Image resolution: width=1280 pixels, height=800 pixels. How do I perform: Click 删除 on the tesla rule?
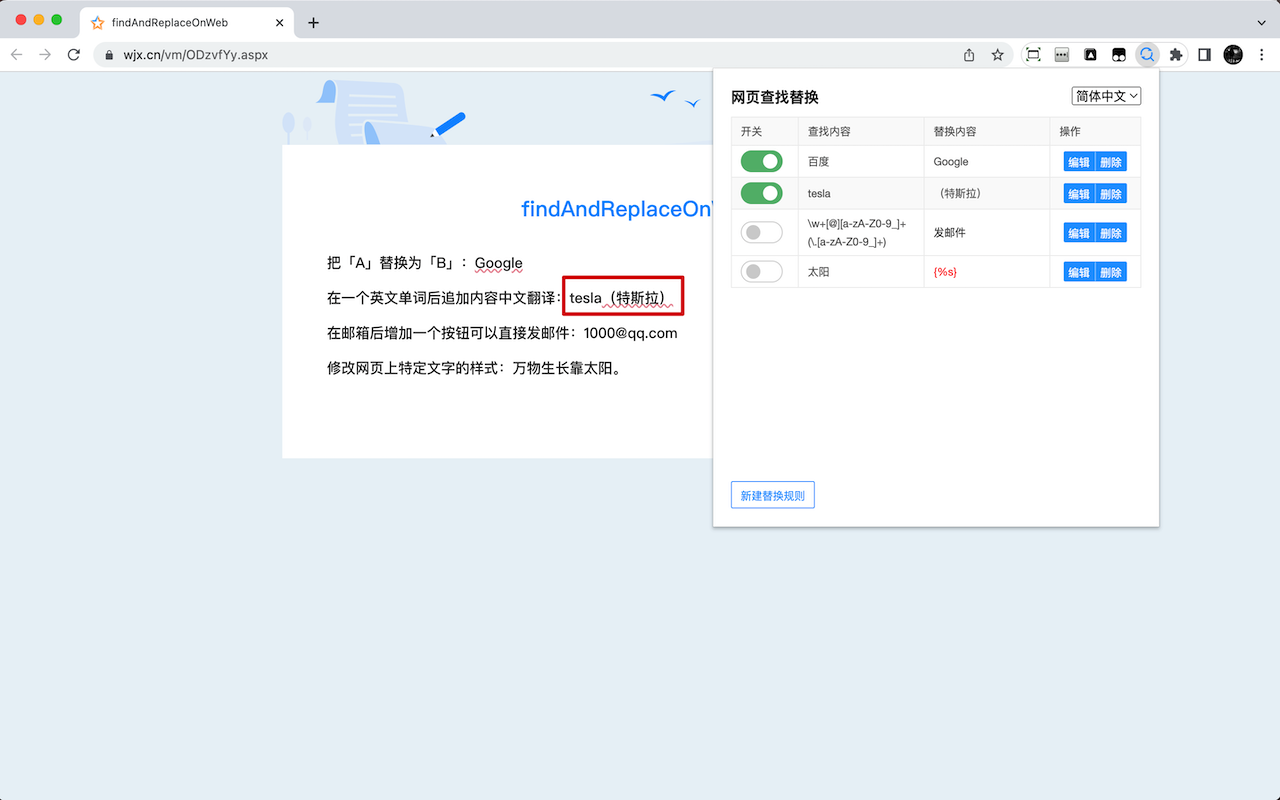pyautogui.click(x=1111, y=193)
